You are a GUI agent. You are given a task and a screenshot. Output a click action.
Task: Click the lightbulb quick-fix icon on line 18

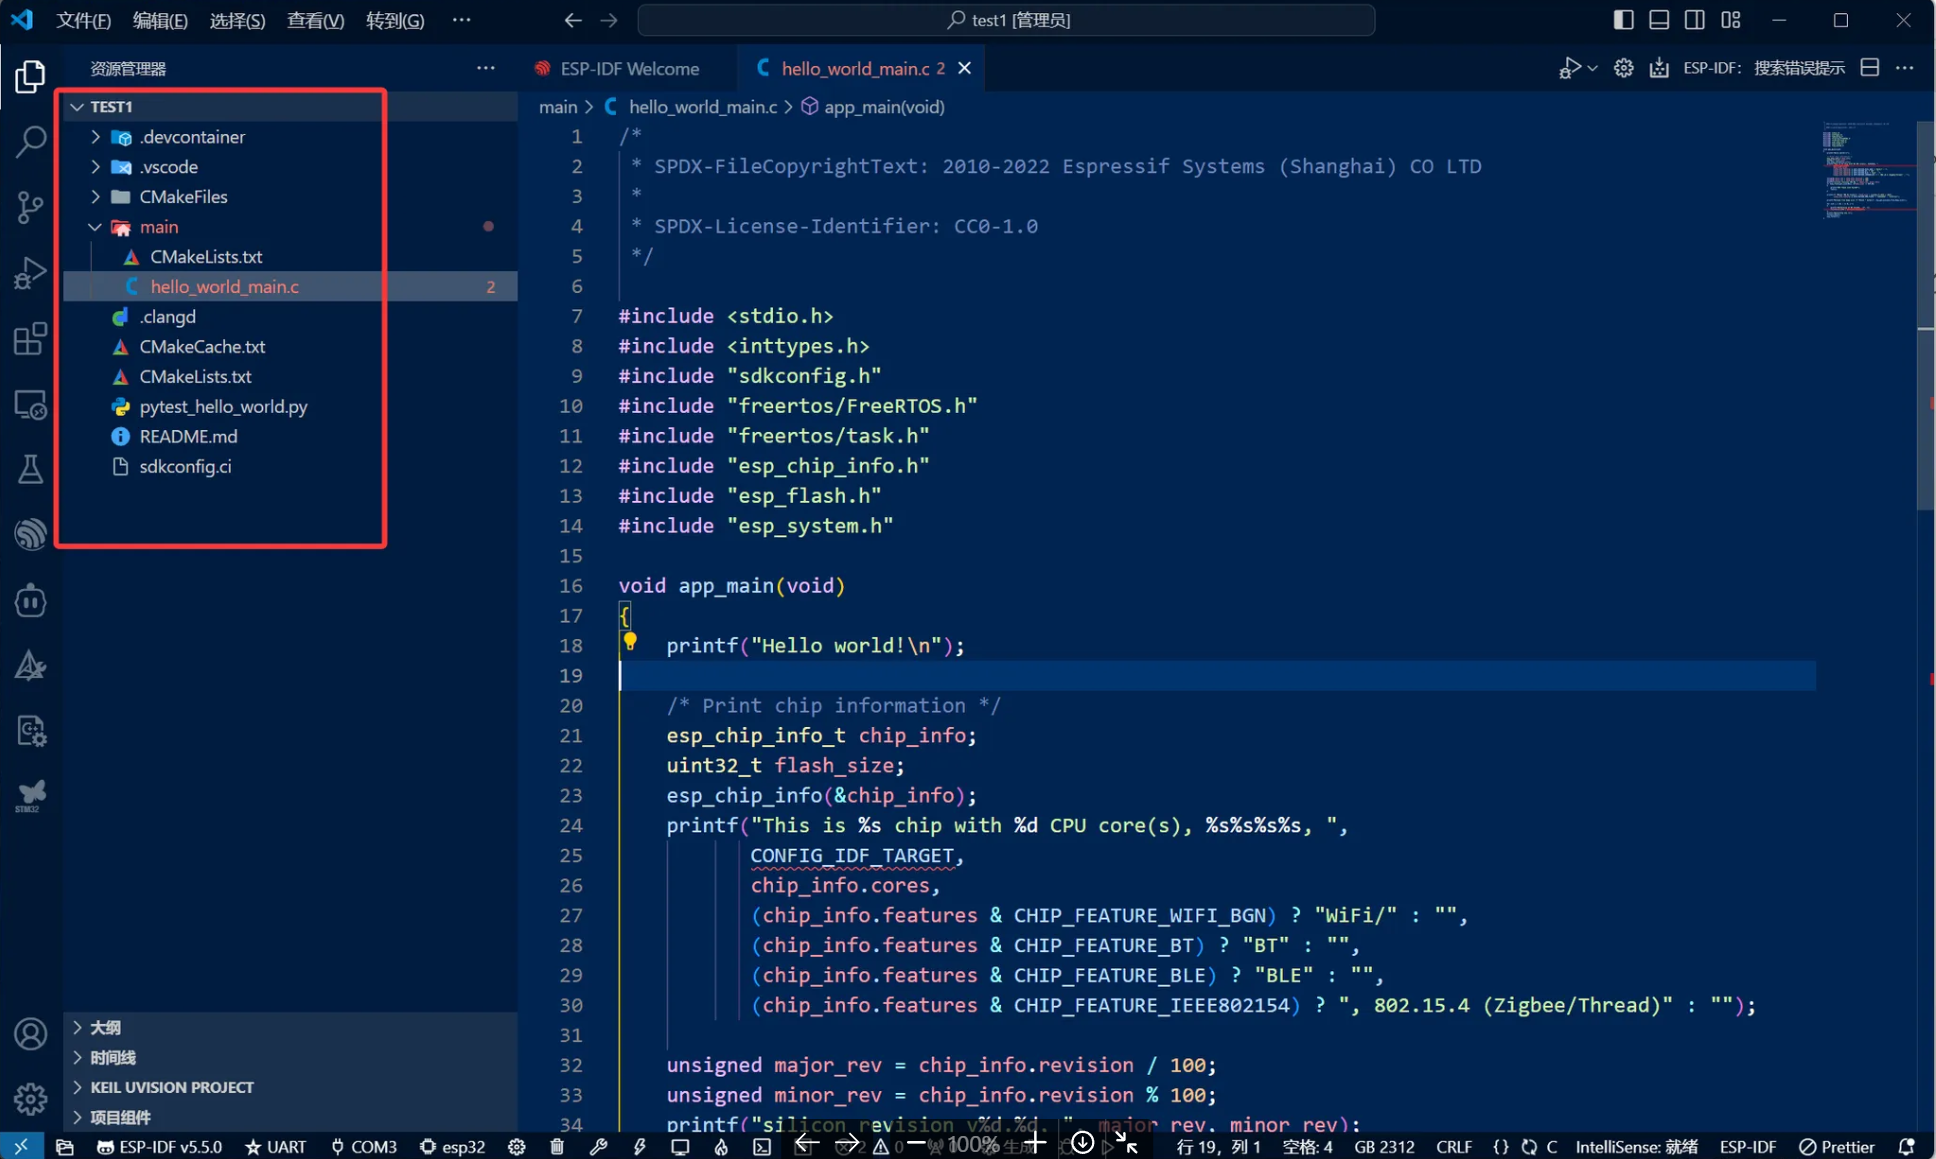[x=630, y=641]
